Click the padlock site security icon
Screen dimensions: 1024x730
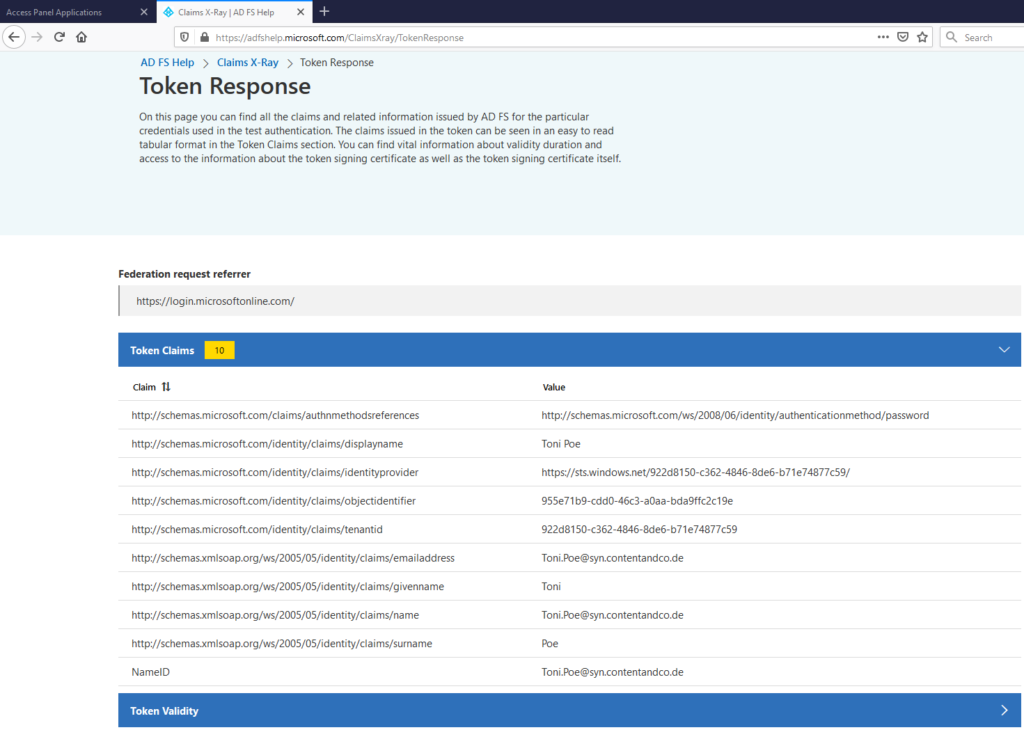204,37
